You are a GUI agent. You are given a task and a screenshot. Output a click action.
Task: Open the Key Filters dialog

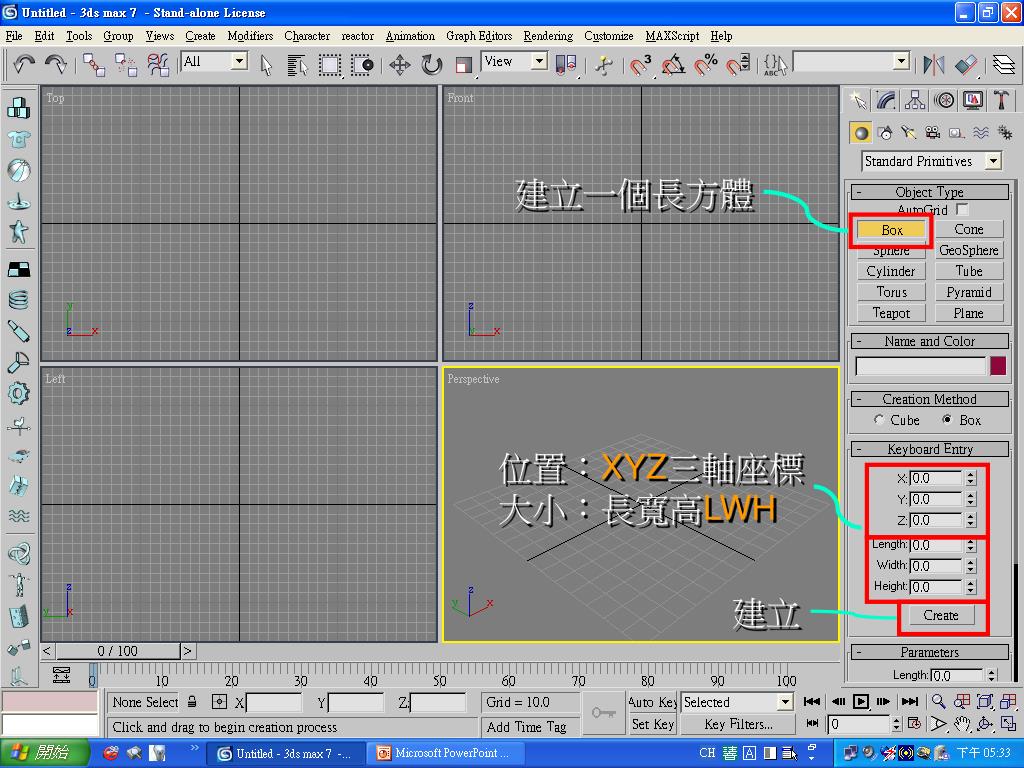(738, 724)
